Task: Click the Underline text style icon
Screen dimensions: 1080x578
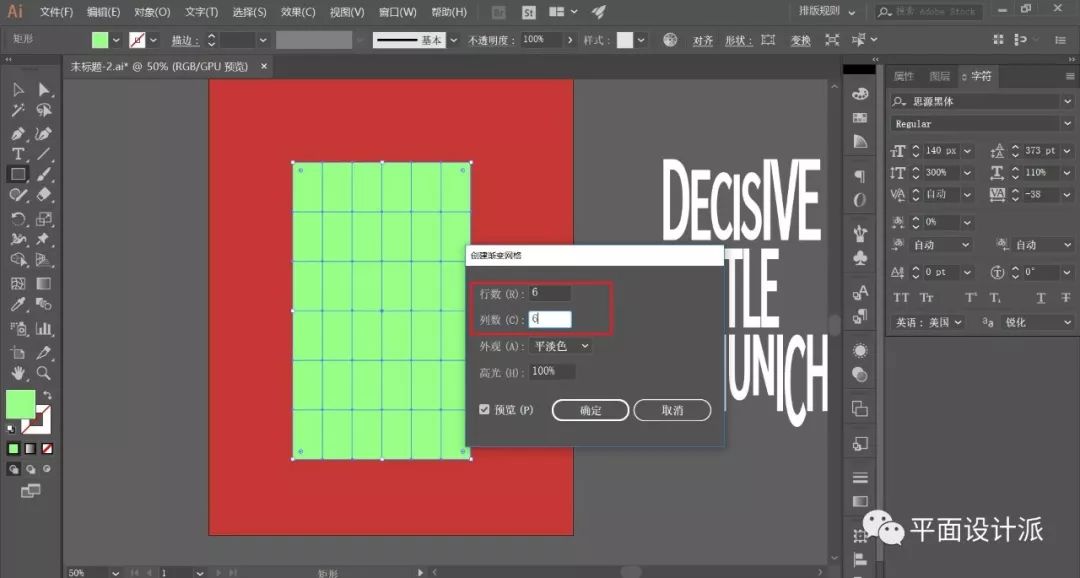Action: tap(1040, 298)
